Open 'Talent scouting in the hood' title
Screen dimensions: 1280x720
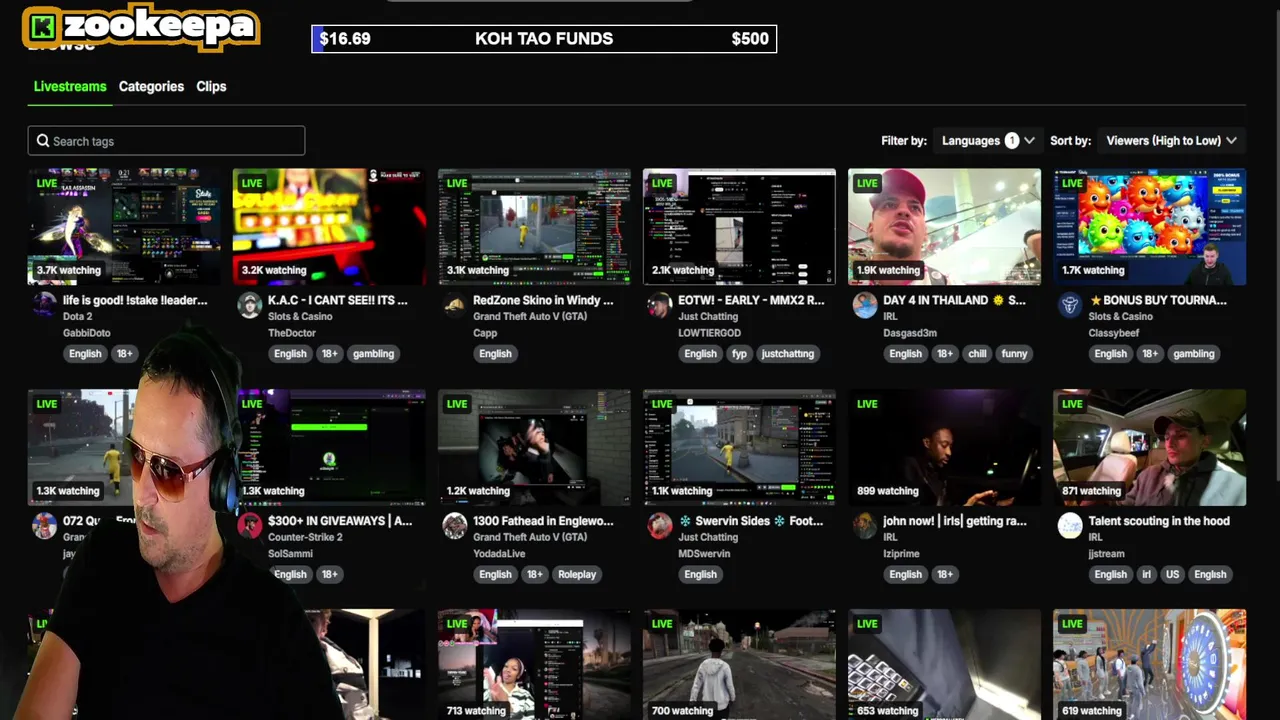coord(1159,521)
